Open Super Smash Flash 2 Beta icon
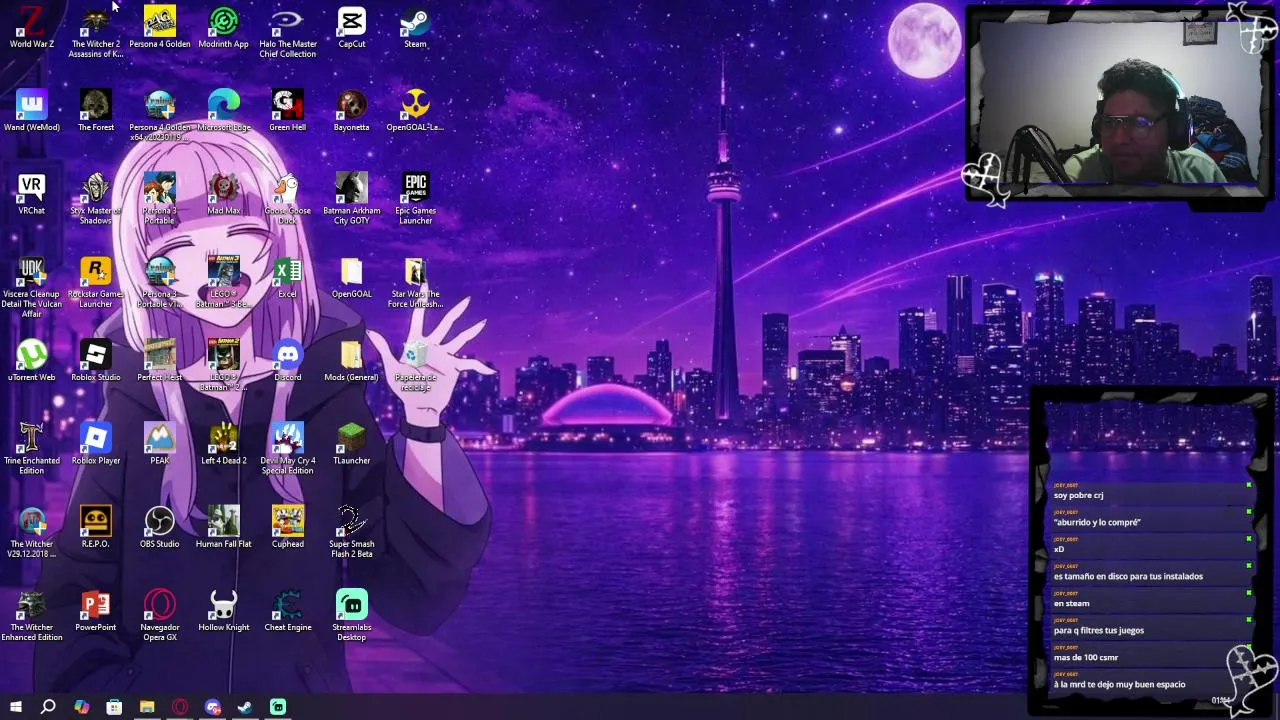This screenshot has width=1280, height=720. tap(352, 532)
